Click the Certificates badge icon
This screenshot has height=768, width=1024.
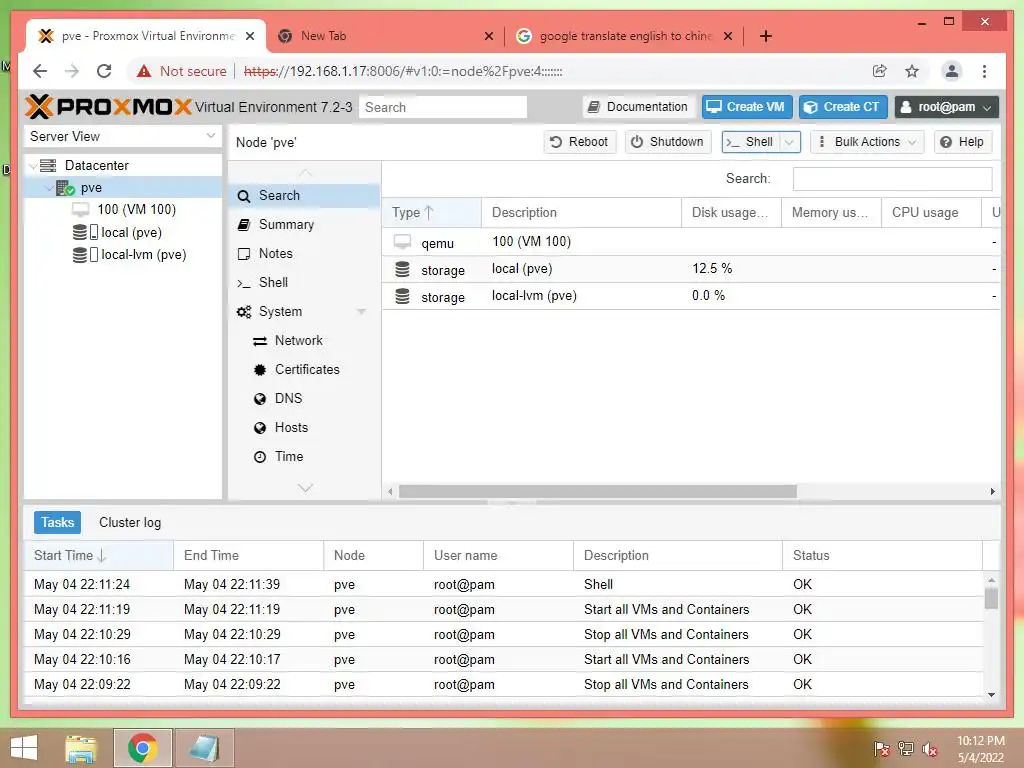(x=260, y=370)
